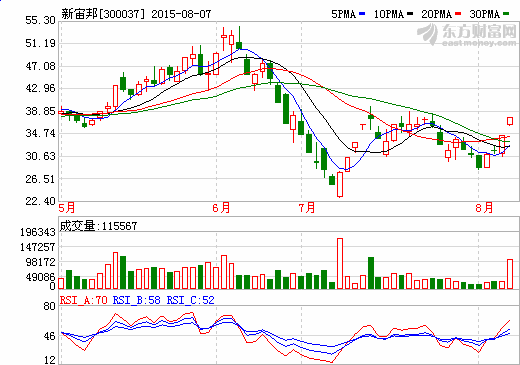Click the lowest red candlestick near 22.40
The image size is (520, 365).
pos(340,184)
